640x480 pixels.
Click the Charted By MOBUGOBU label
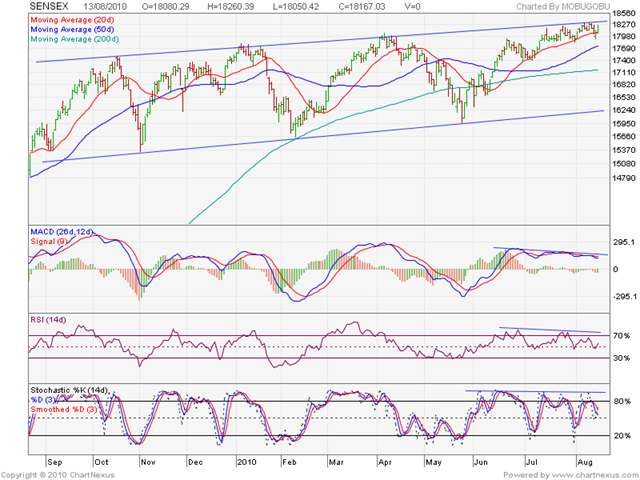[x=563, y=7]
